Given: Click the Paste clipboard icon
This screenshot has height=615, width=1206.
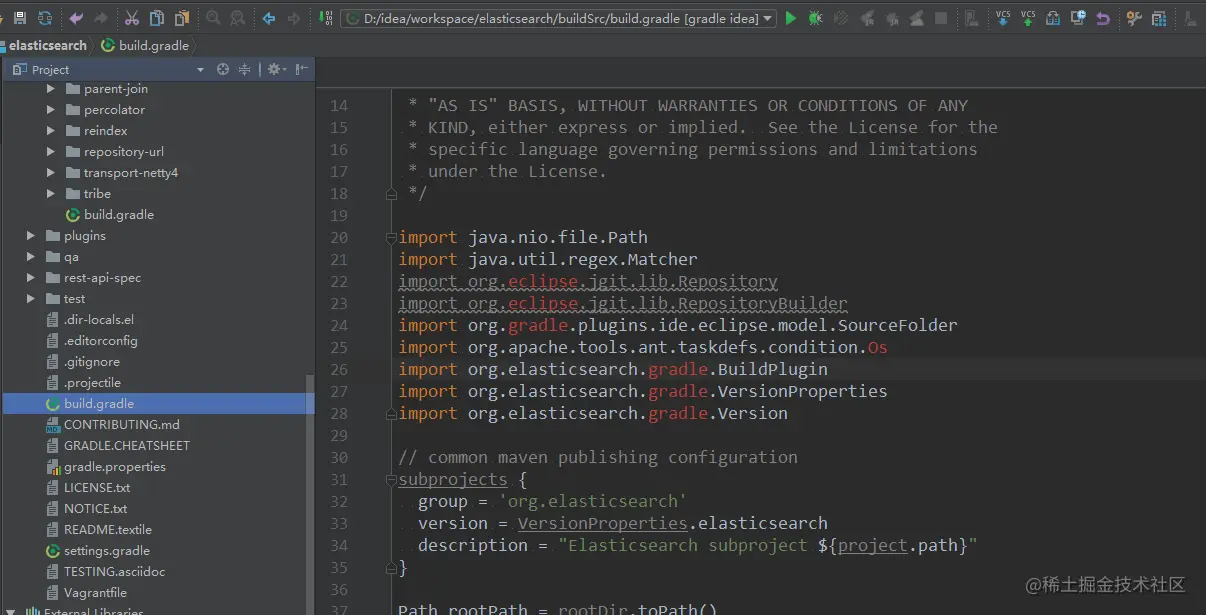Looking at the screenshot, I should 181,18.
